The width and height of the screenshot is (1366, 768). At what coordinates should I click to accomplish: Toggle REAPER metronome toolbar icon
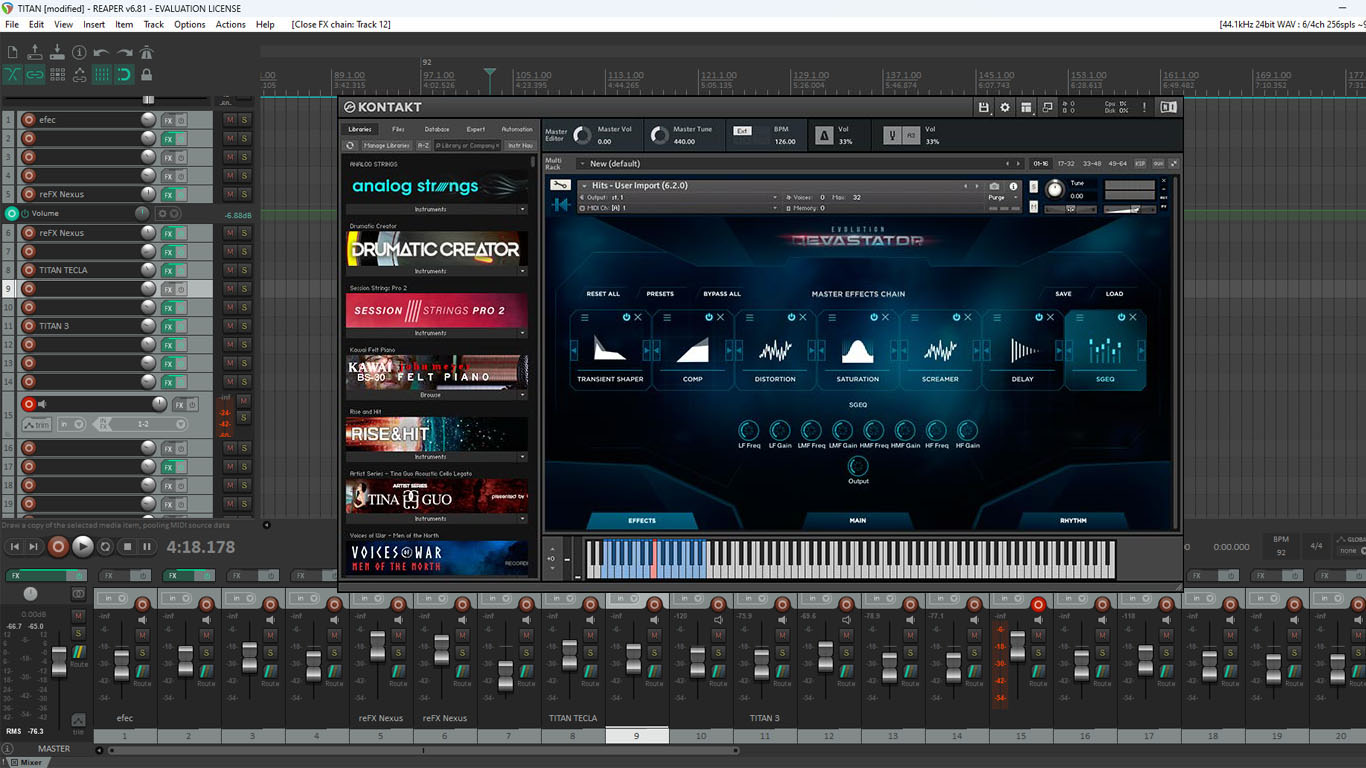tap(146, 52)
